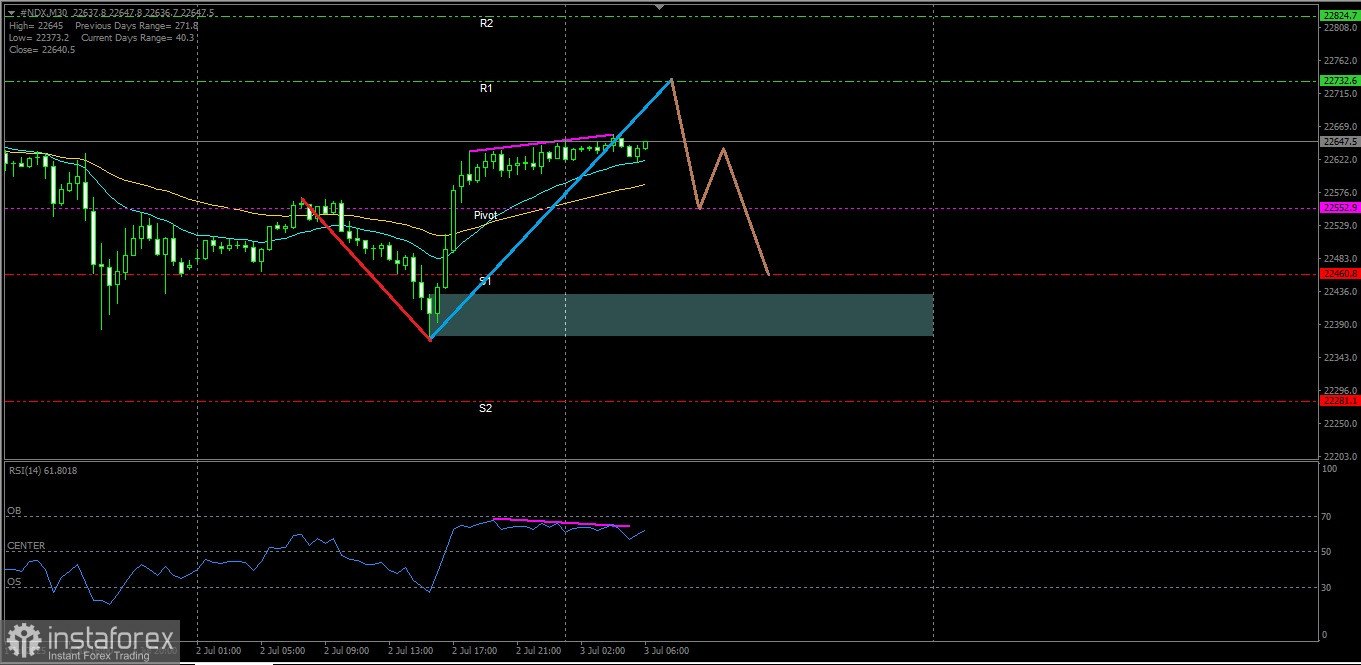The width and height of the screenshot is (1361, 665).
Task: Select magenta divergence line above candles
Action: tap(541, 142)
